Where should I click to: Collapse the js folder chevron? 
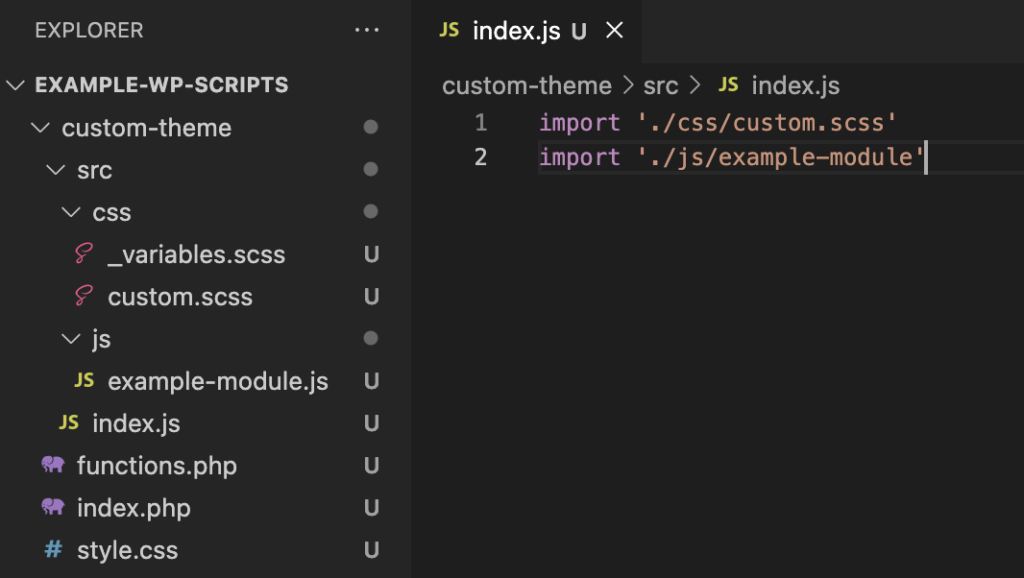point(71,338)
